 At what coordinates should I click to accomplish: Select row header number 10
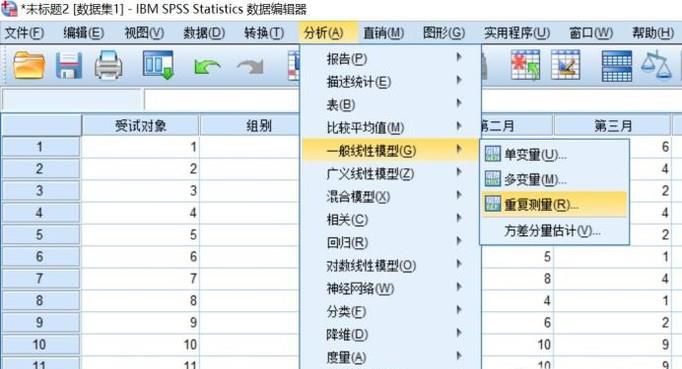(40, 345)
